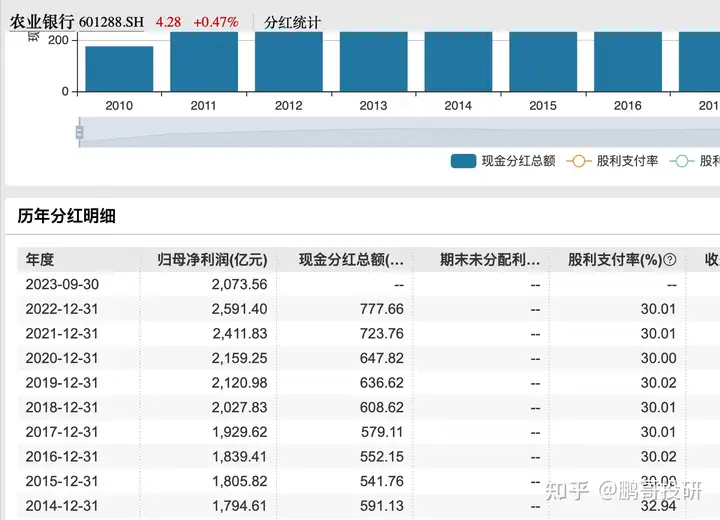
Task: Open the help icon beside 股利支付率(%)
Action: point(670,260)
